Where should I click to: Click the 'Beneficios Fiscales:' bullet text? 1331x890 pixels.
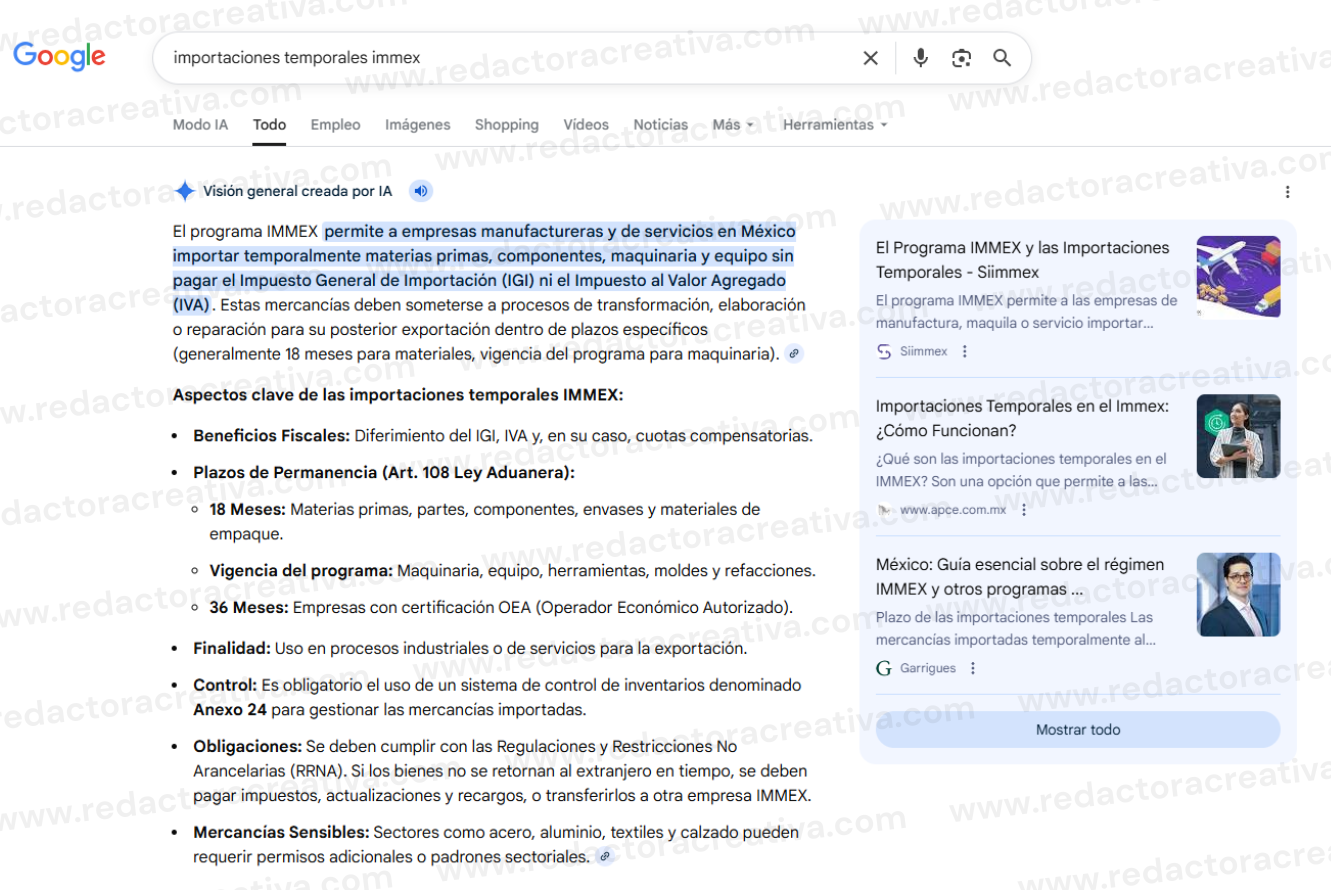click(271, 436)
